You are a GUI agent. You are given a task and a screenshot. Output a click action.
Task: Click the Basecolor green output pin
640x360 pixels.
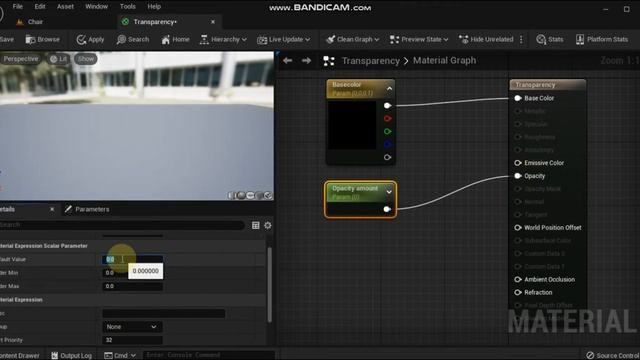387,131
